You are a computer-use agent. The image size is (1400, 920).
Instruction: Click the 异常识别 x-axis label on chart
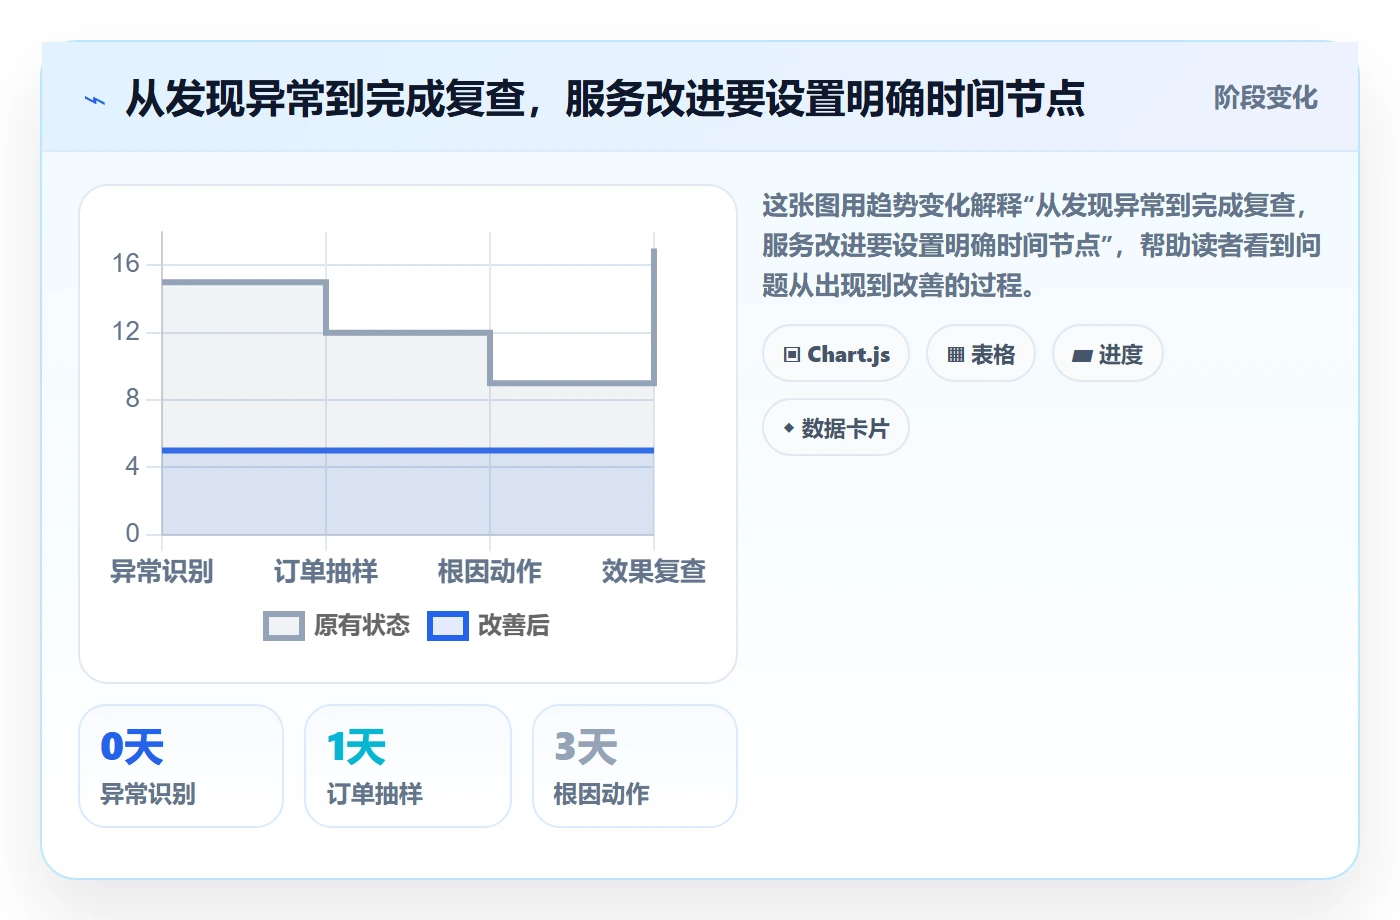162,572
